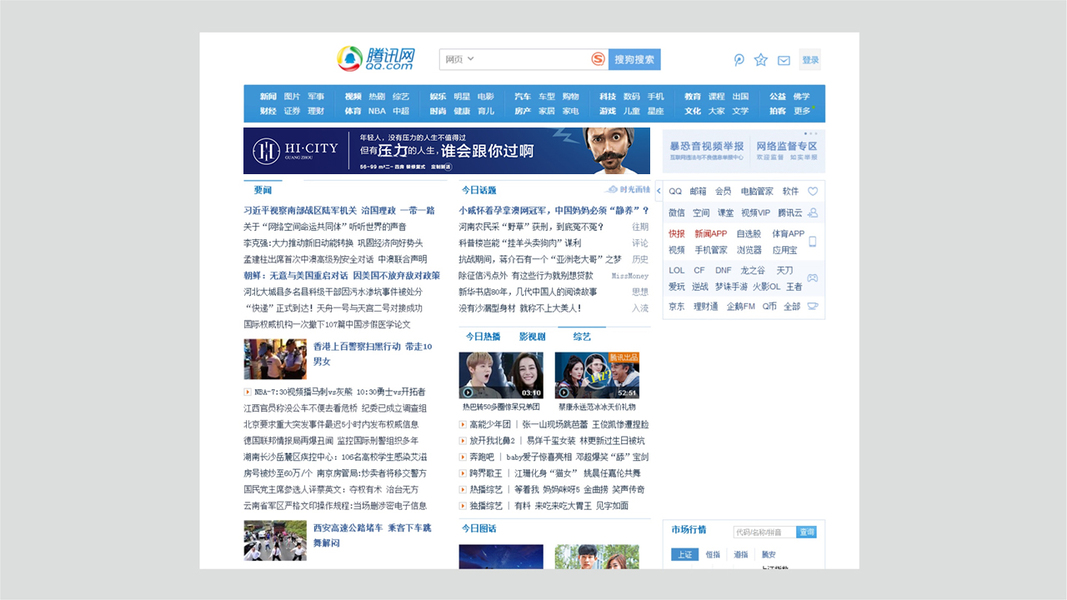Viewport: 1067px width, 600px height.
Task: Open the Tencent Weibo icon in header
Action: 739,60
